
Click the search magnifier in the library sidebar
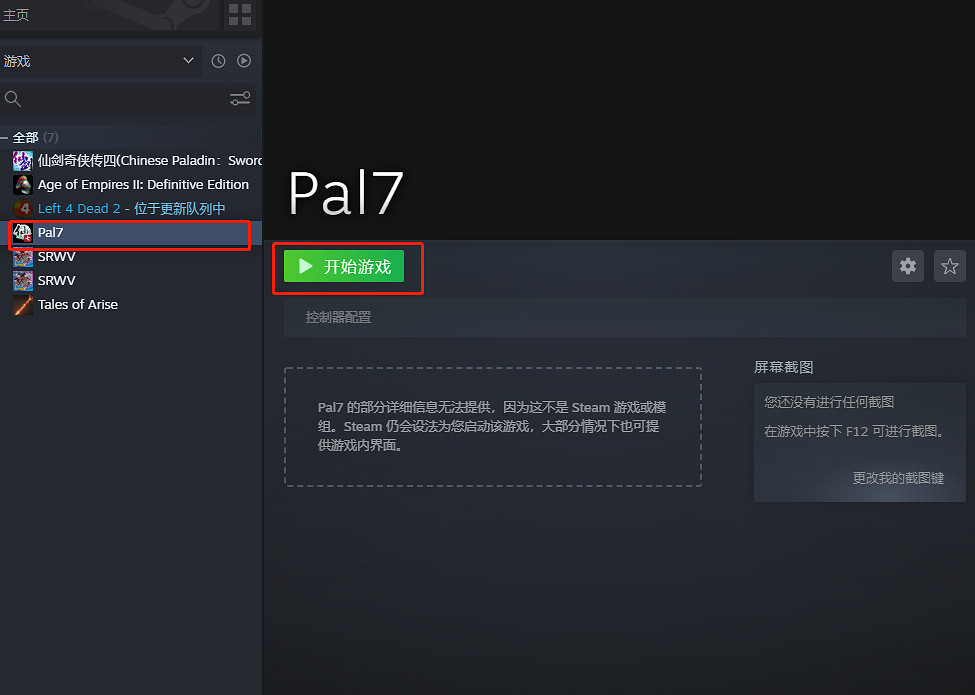(13, 99)
